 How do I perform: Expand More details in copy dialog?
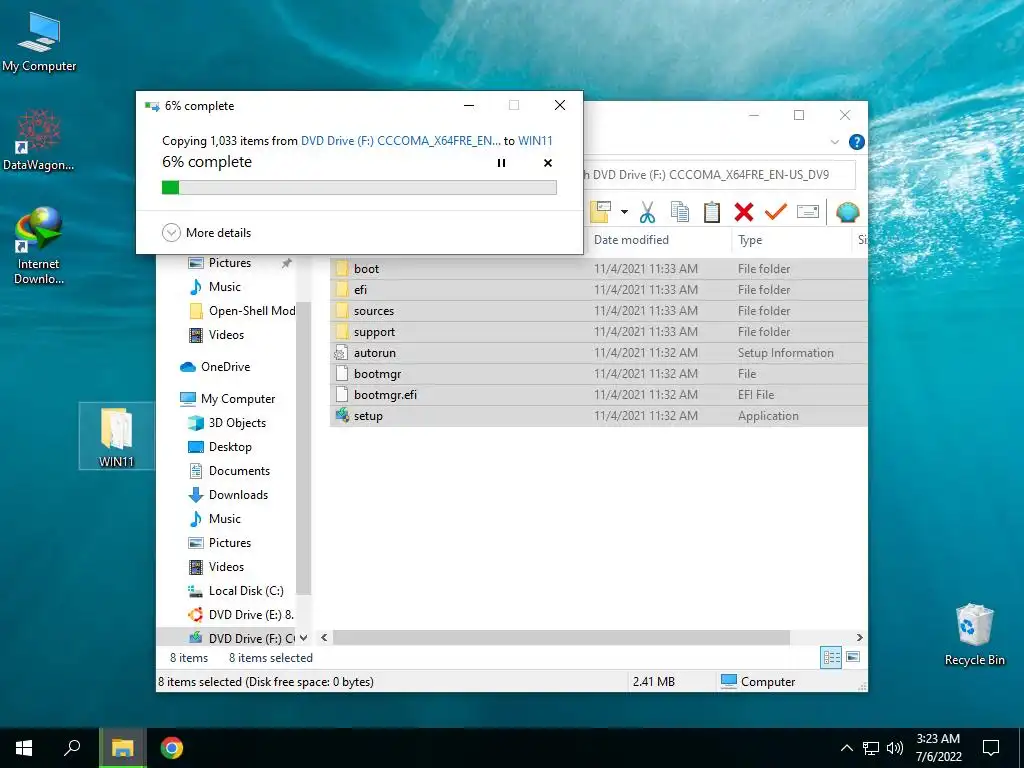206,232
